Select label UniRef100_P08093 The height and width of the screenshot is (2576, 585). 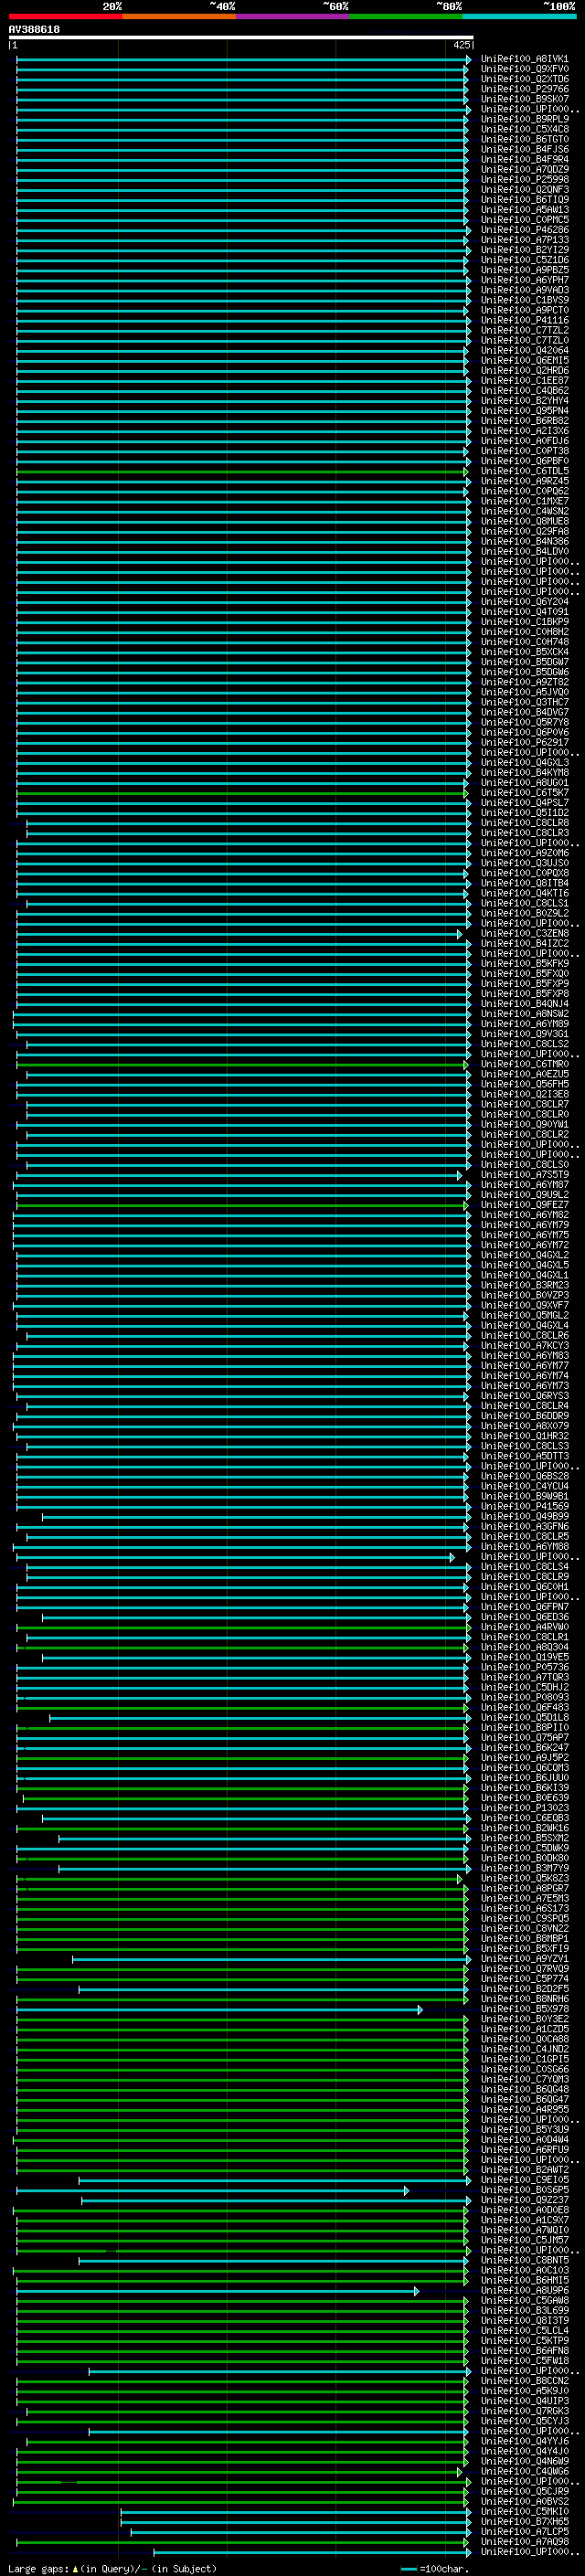click(525, 1697)
